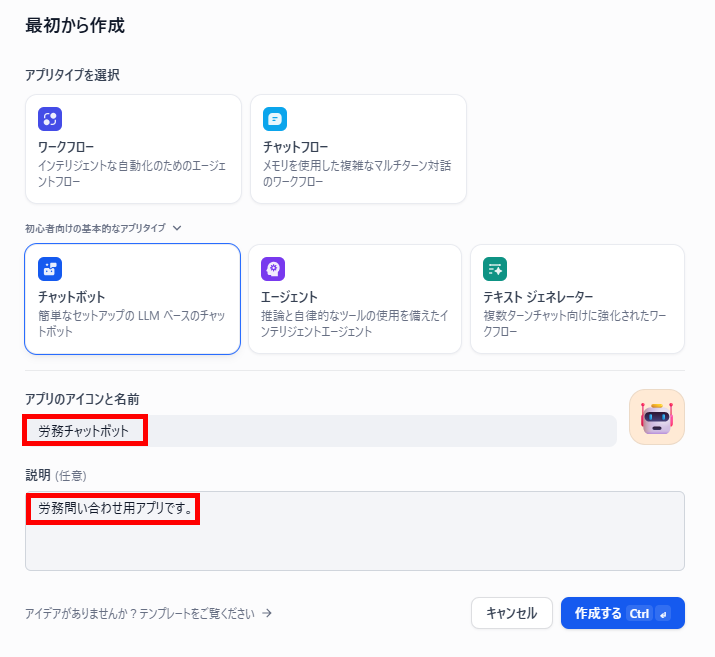Viewport: 715px width, 657px height.
Task: Click the 作成する button
Action: (x=623, y=613)
